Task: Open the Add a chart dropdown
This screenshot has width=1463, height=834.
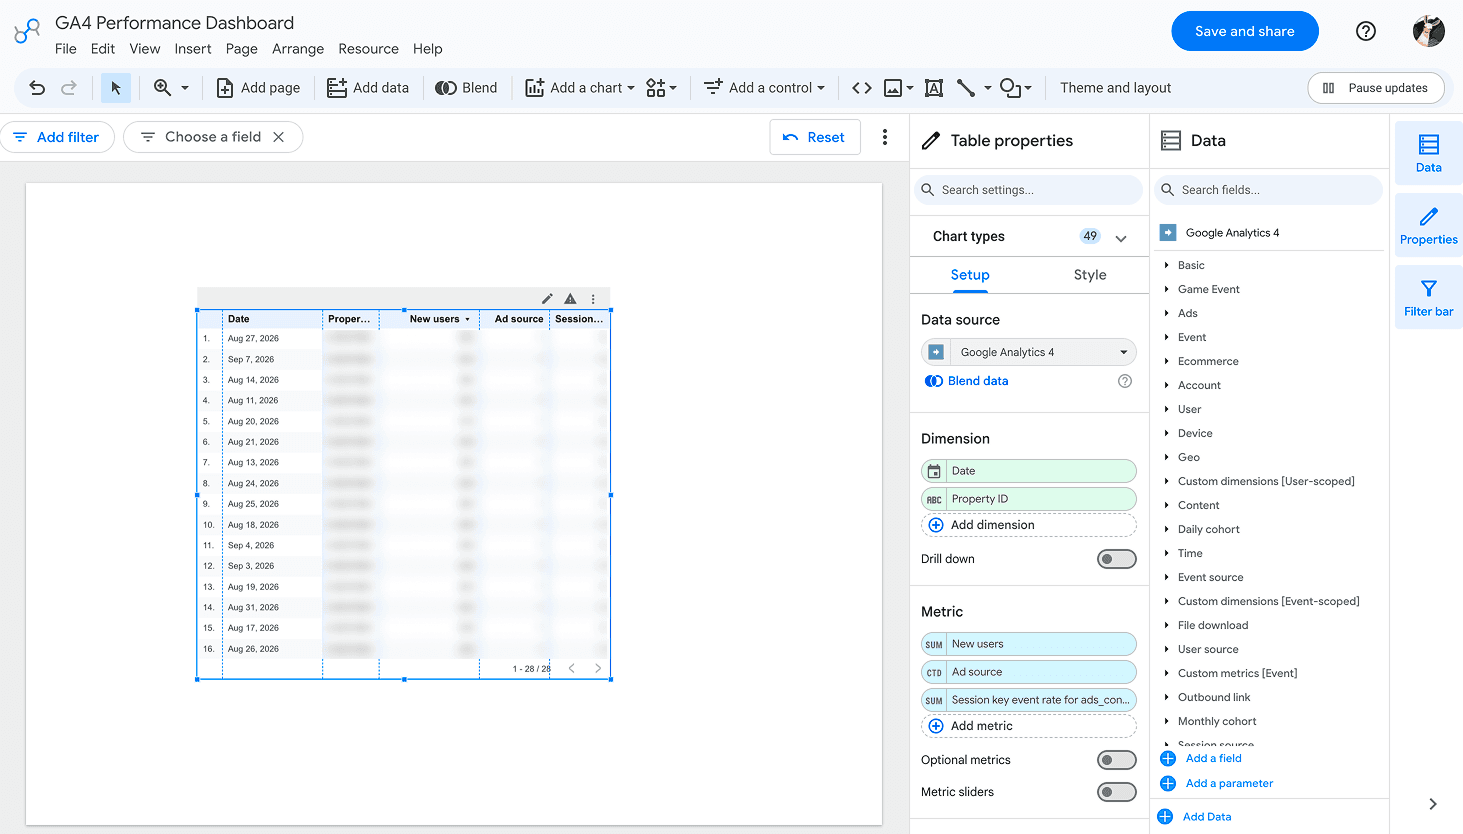Action: tap(580, 88)
